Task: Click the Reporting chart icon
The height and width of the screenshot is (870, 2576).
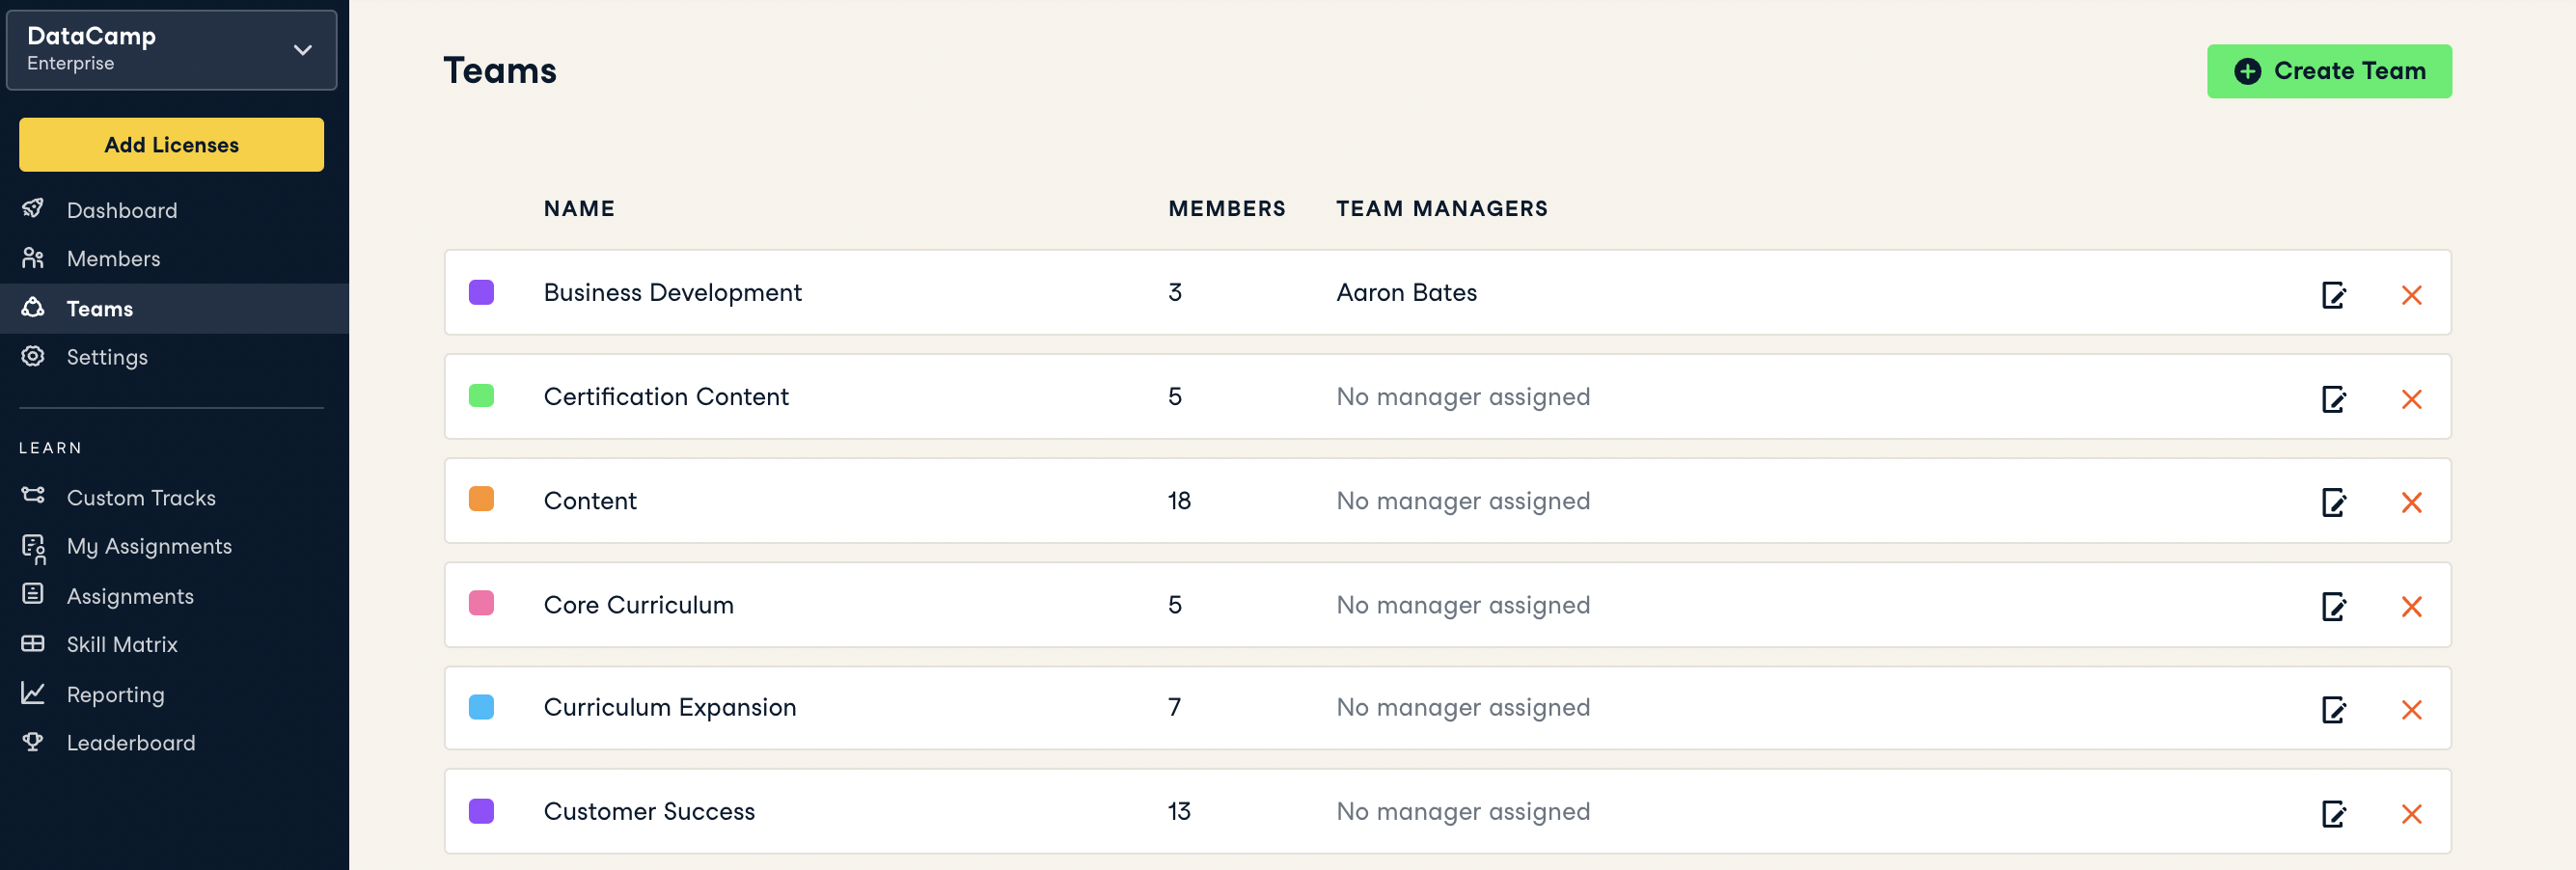Action: [33, 693]
